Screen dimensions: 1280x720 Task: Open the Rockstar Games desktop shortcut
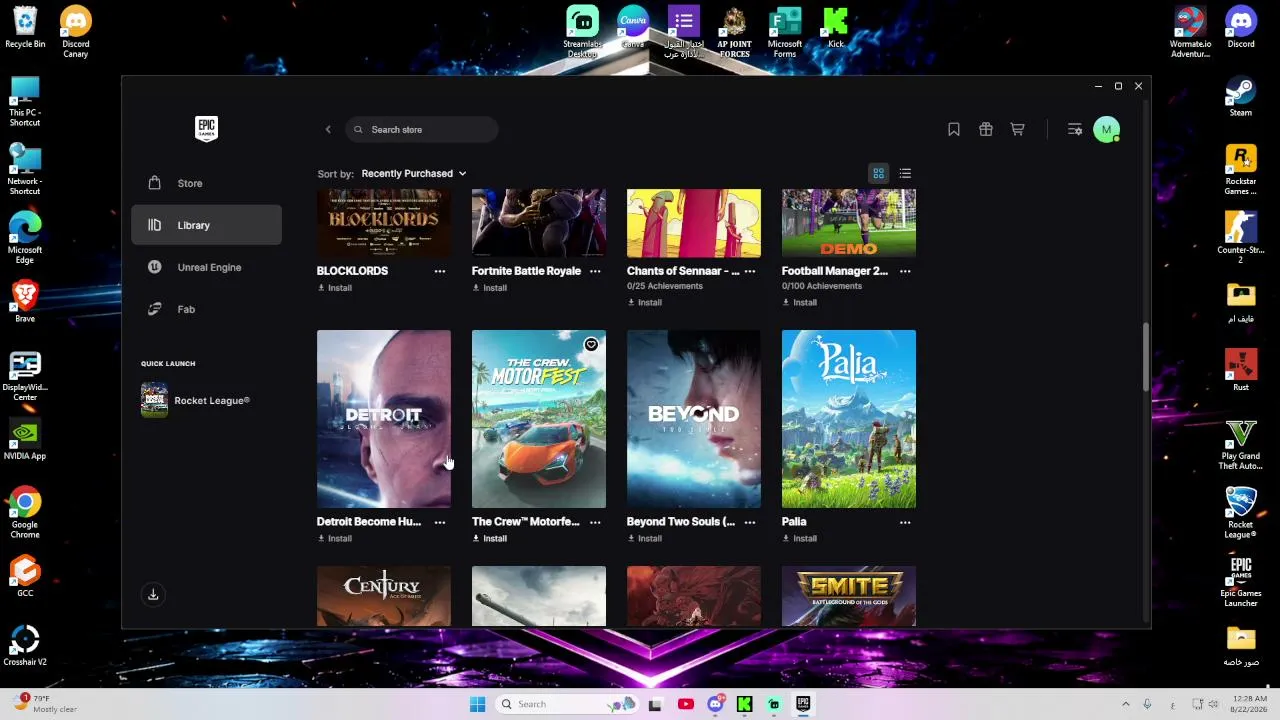tap(1241, 170)
